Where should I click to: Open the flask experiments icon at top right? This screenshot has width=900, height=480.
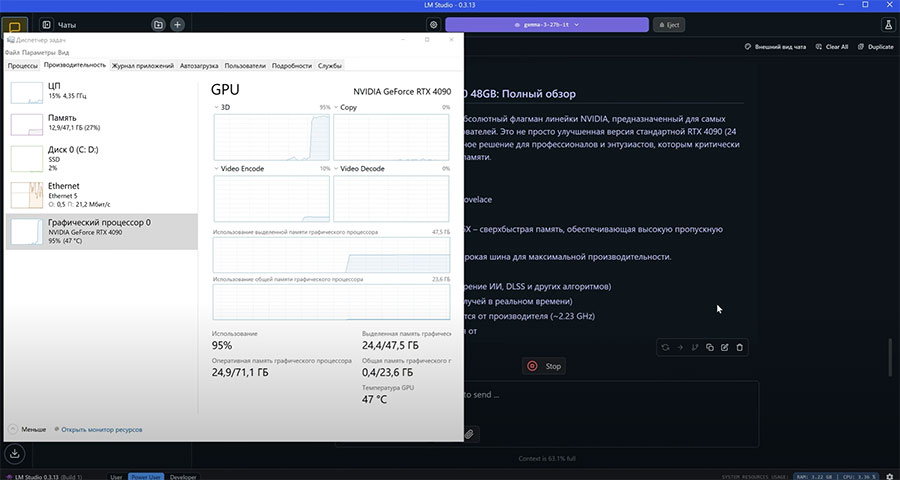tap(887, 25)
